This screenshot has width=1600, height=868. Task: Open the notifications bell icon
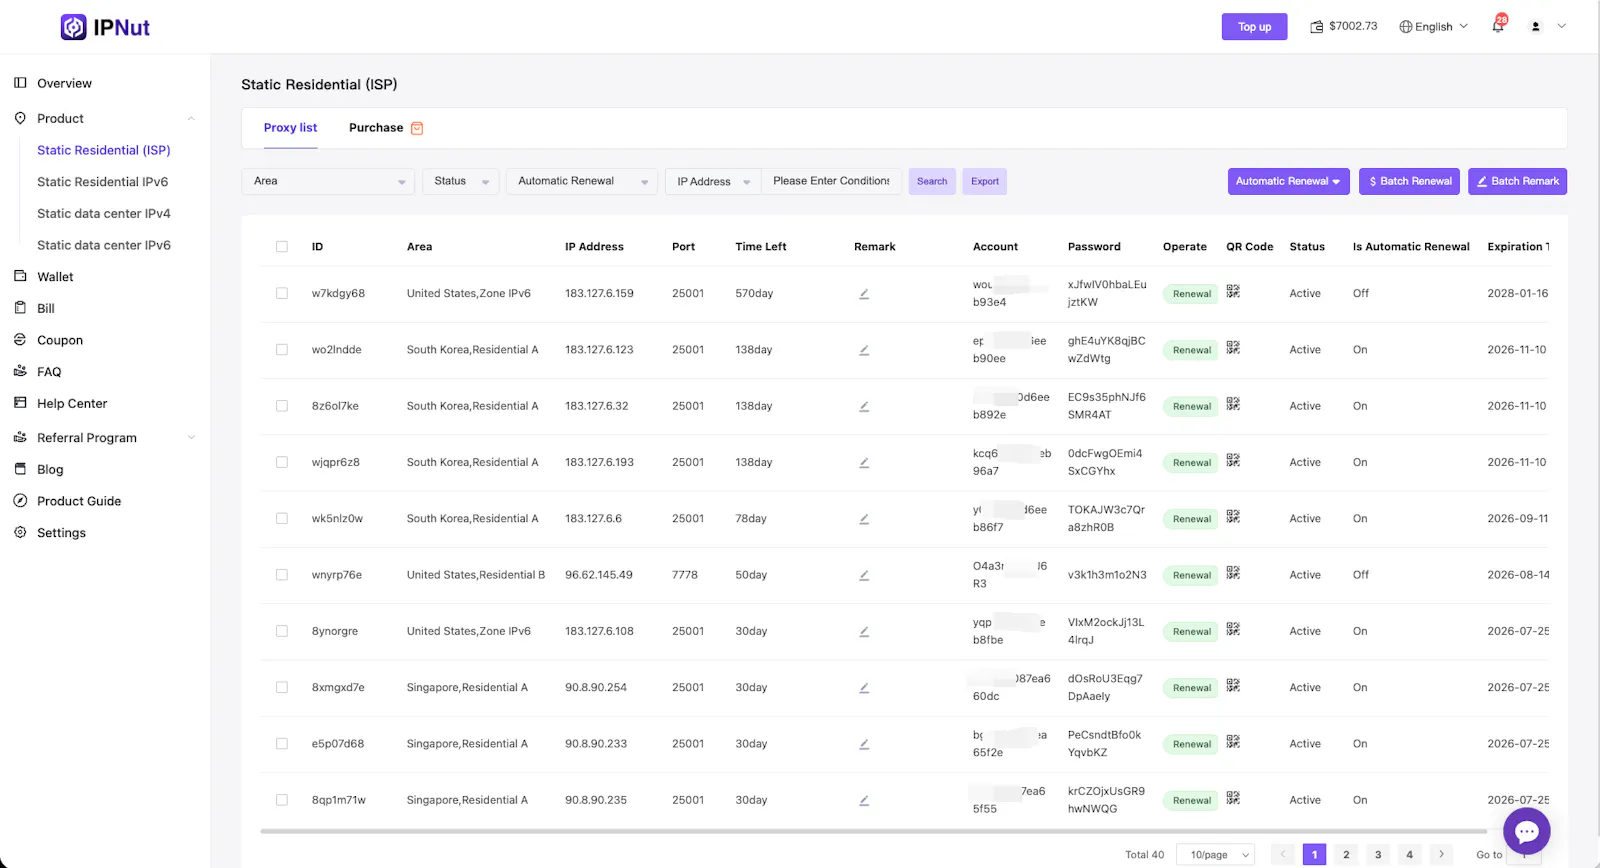pos(1498,26)
